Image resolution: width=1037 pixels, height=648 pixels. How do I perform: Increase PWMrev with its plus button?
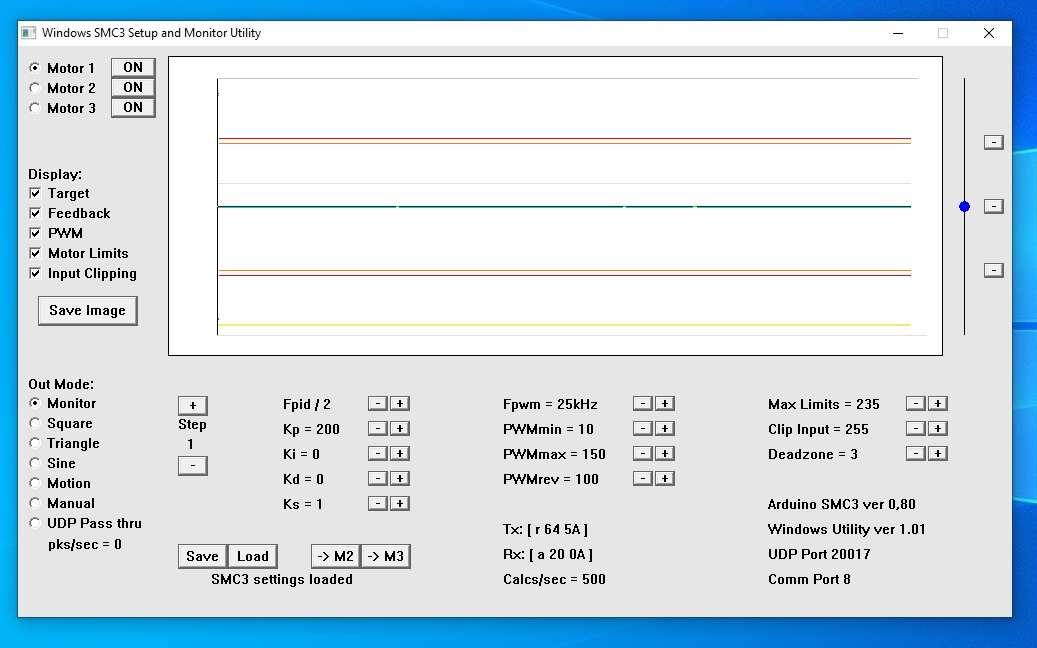point(665,479)
